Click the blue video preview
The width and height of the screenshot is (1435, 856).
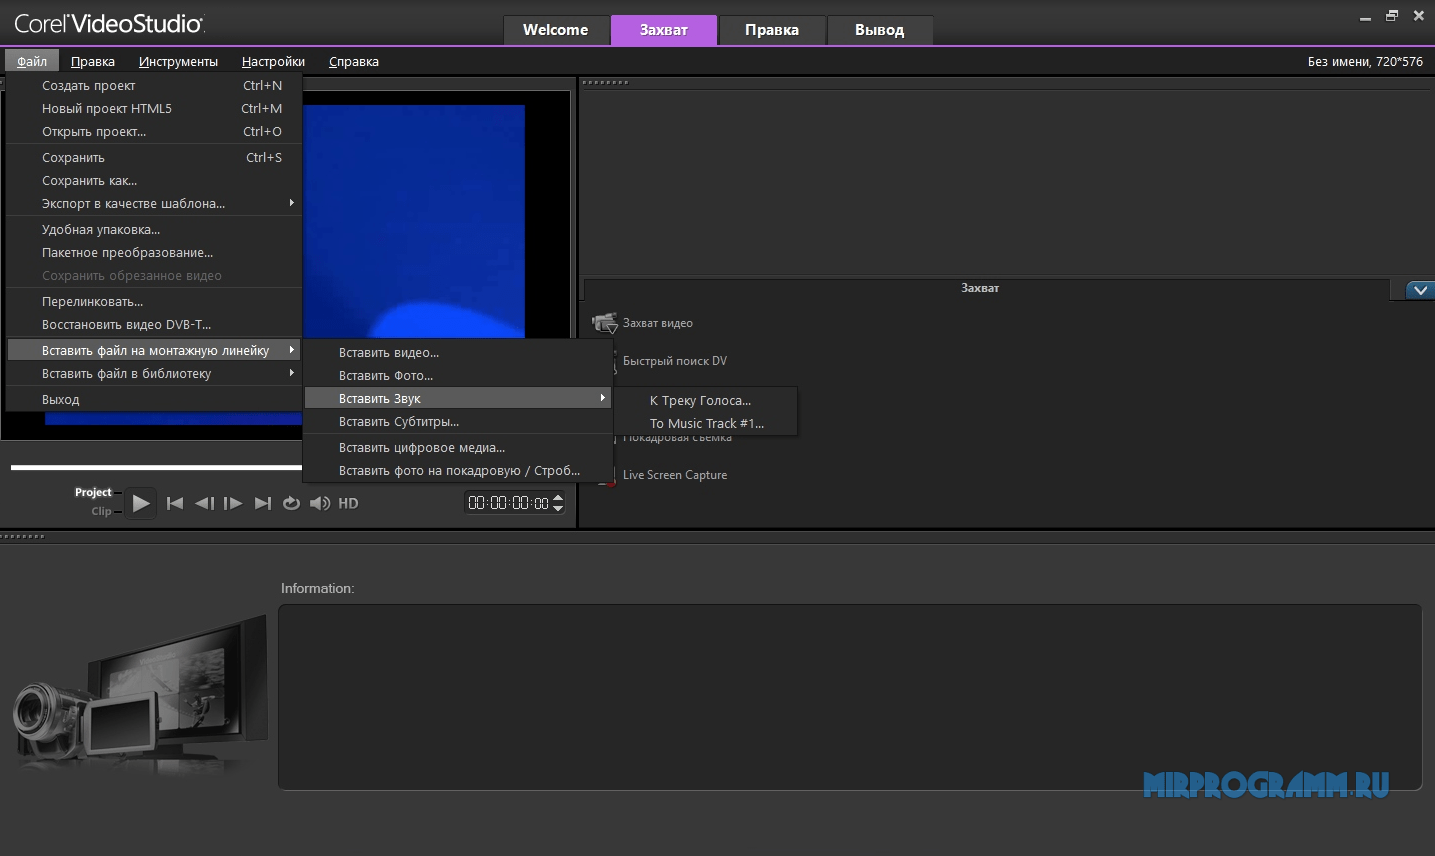414,221
